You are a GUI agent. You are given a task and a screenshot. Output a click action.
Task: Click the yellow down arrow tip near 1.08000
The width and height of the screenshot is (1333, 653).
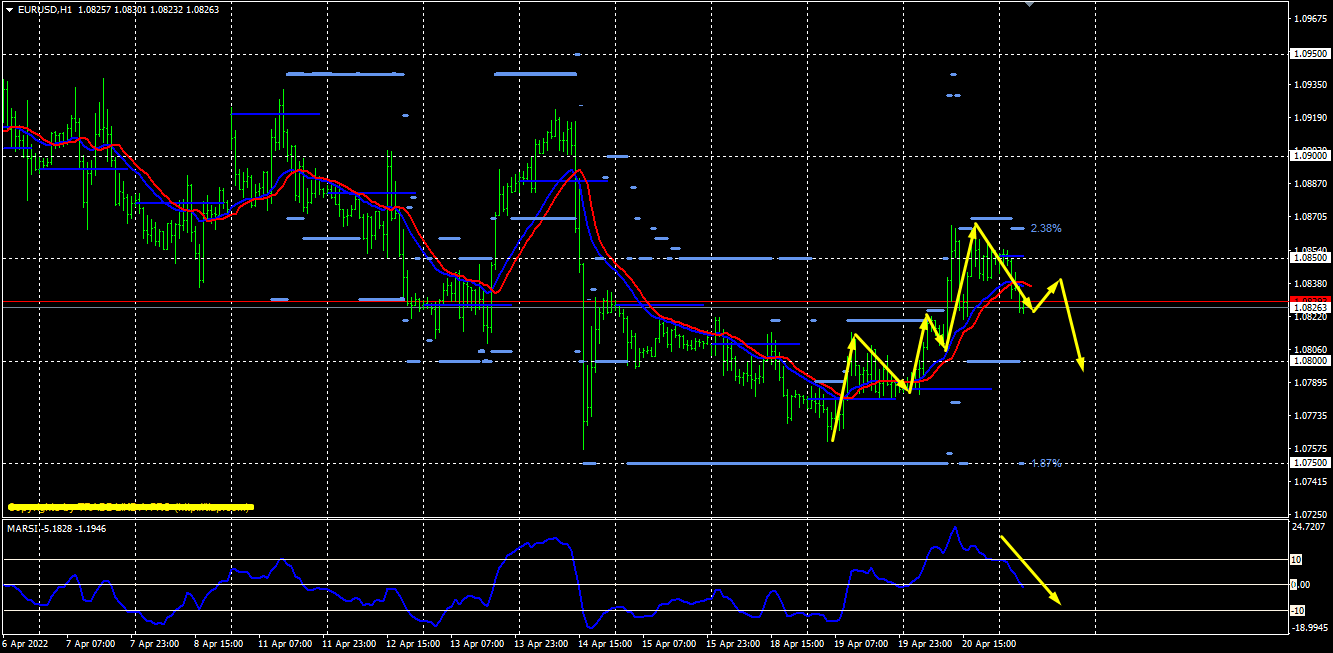click(1081, 366)
